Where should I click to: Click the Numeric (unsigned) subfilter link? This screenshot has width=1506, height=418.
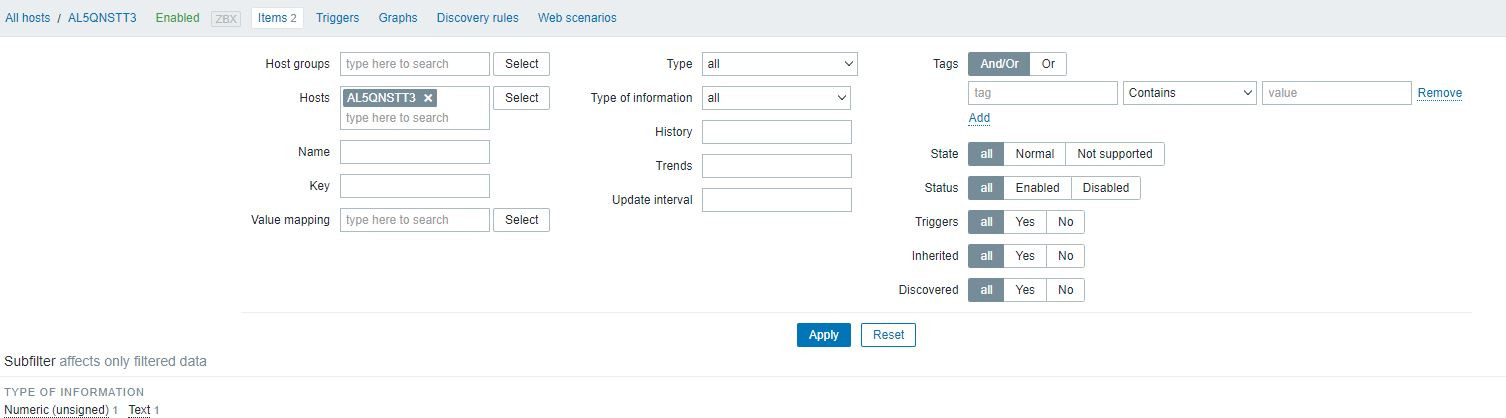click(56, 410)
